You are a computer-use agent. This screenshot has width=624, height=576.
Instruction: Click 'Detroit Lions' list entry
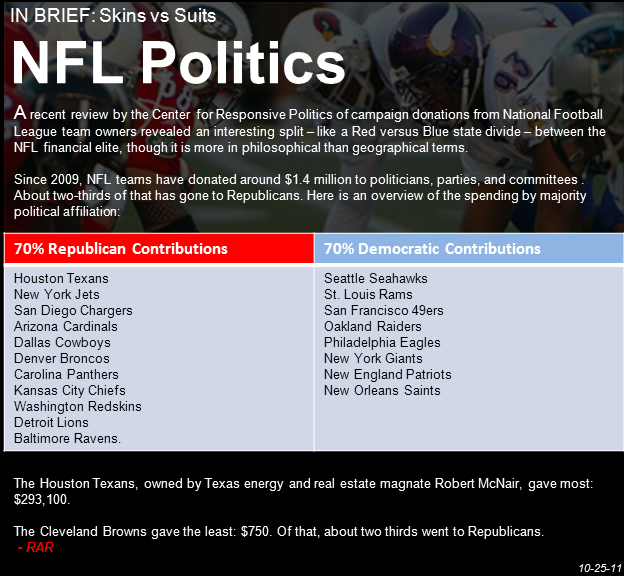[x=51, y=422]
